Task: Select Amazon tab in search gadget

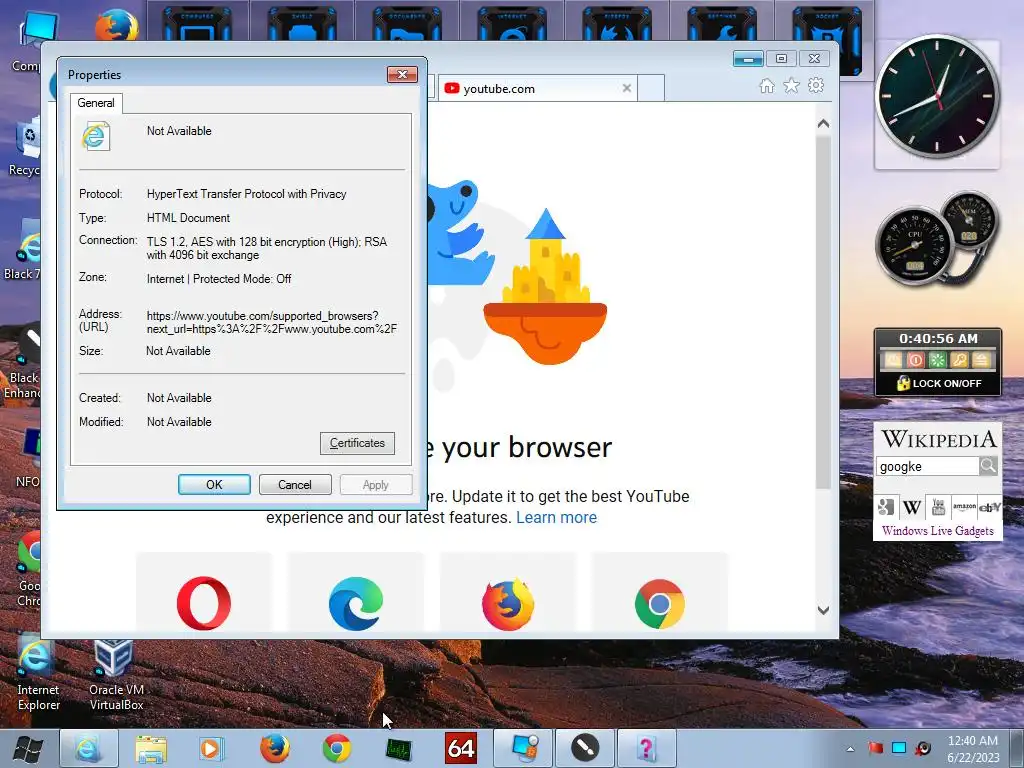Action: click(x=964, y=507)
